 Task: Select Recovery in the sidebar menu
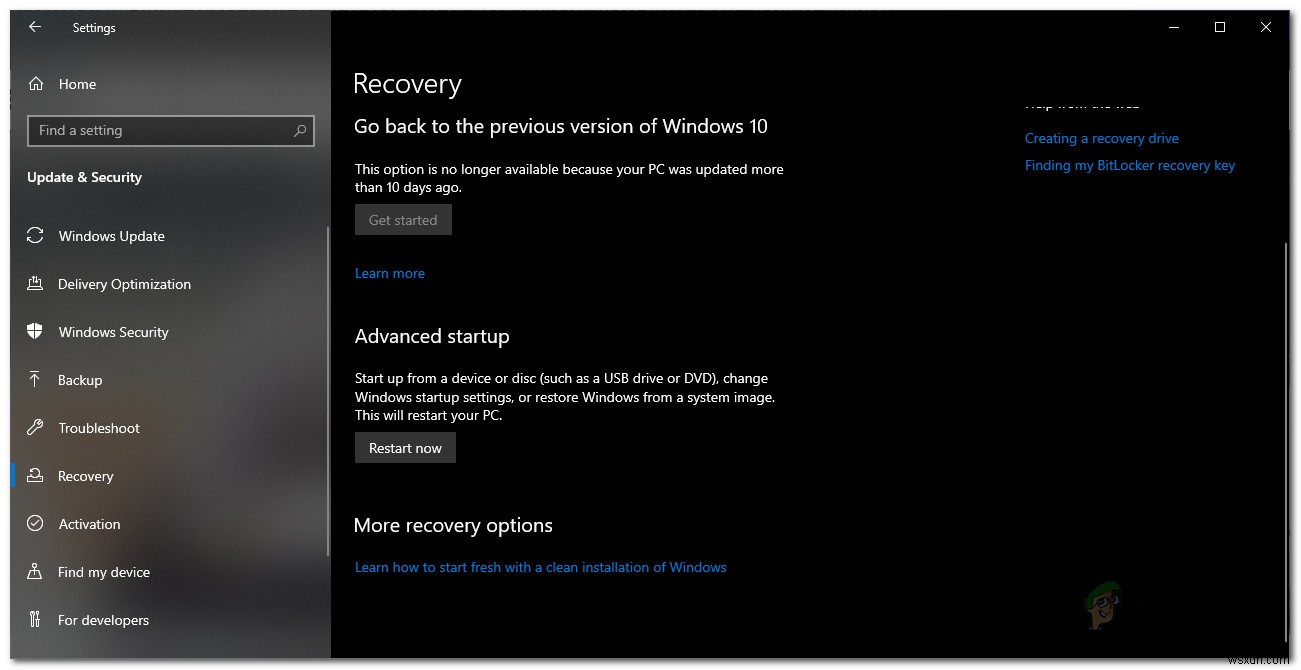pyautogui.click(x=86, y=476)
